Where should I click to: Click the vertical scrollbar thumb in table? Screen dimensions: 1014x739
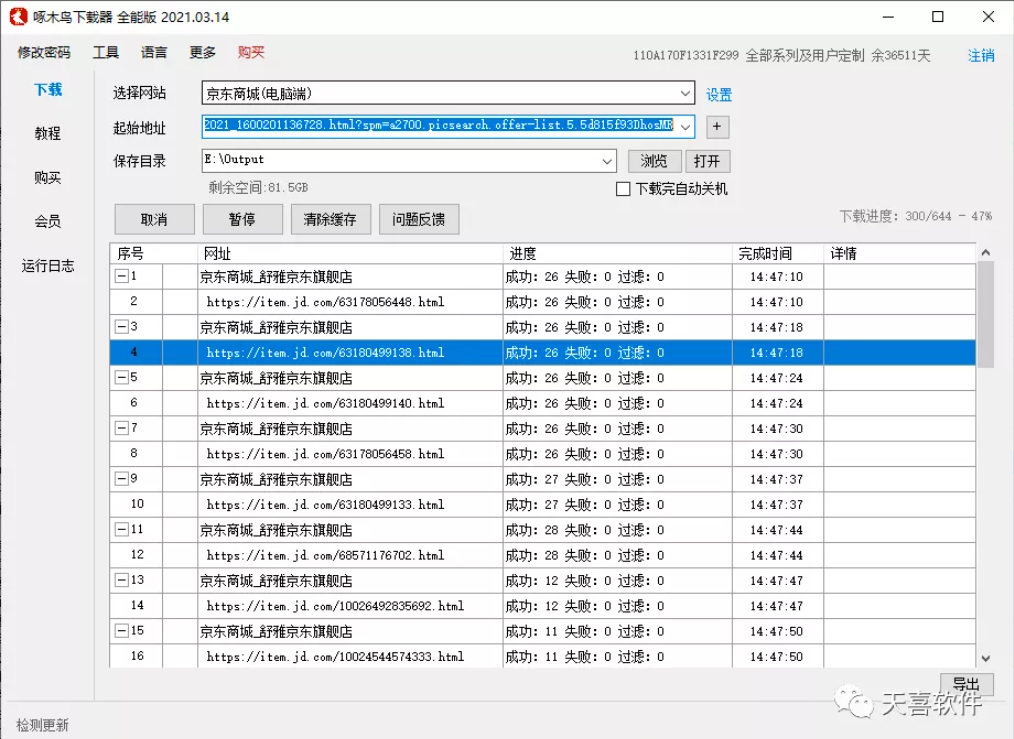pyautogui.click(x=986, y=315)
